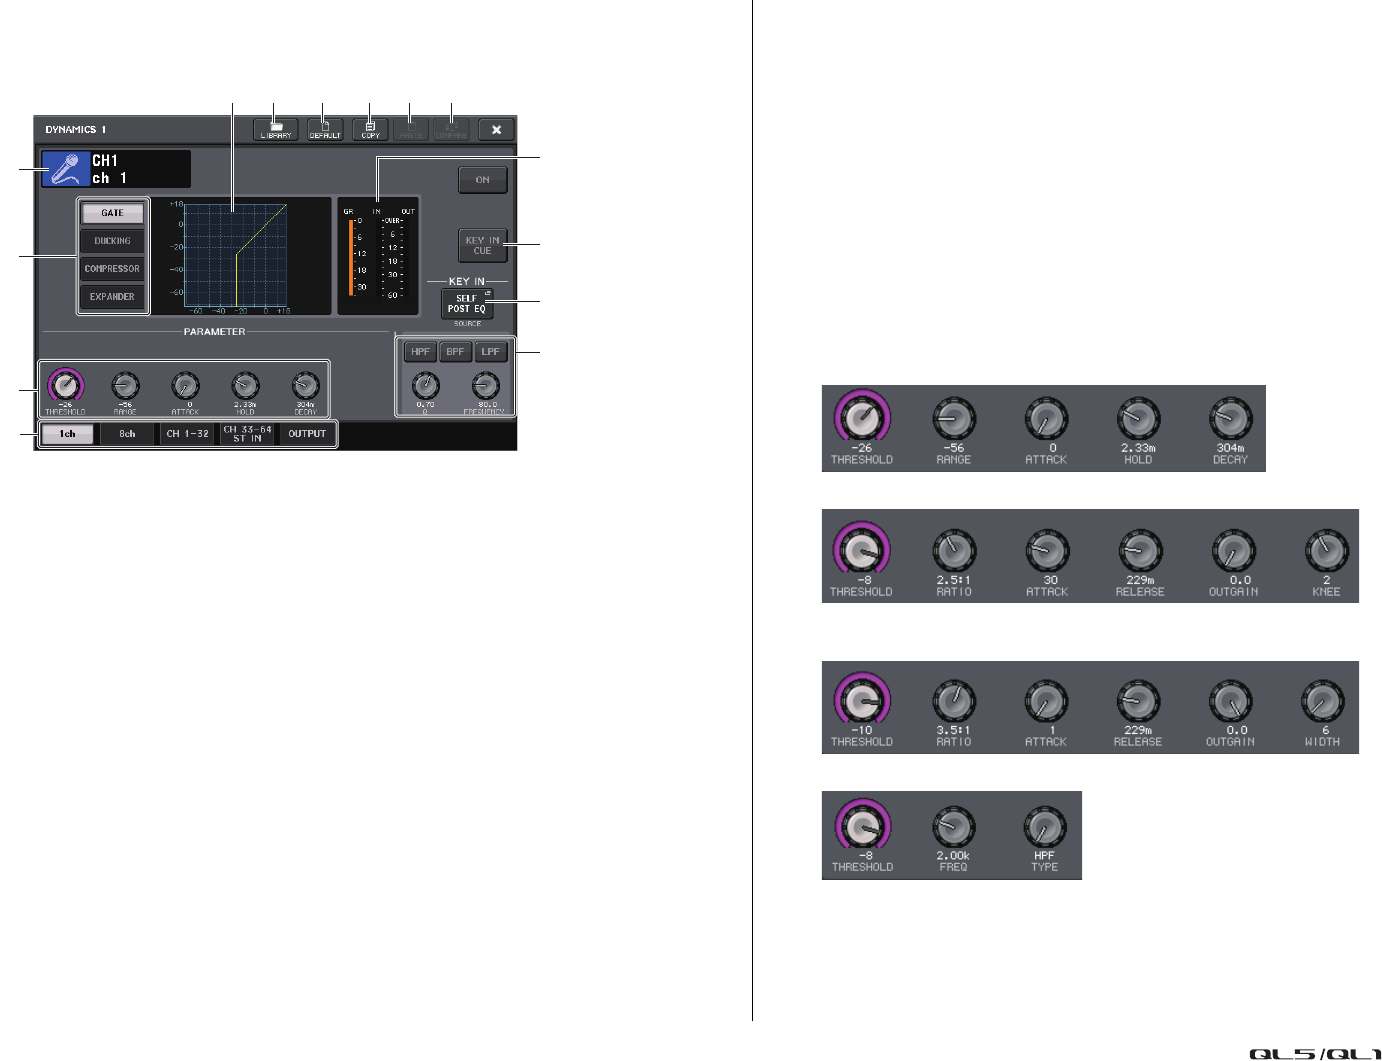Select the DUCKING type button
The image size is (1382, 1061).
[x=112, y=241]
